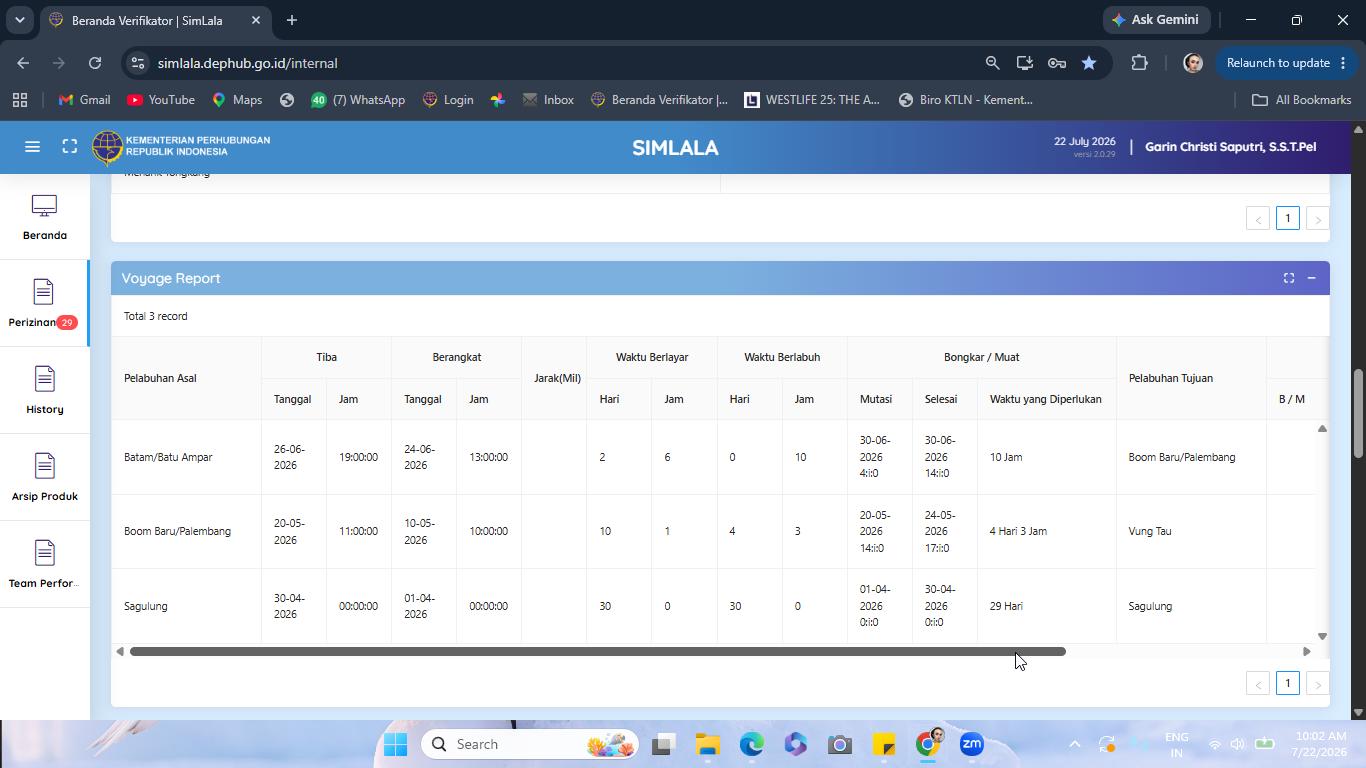Click the table's scroll up arrow
Viewport: 1366px width, 768px height.
[1322, 428]
